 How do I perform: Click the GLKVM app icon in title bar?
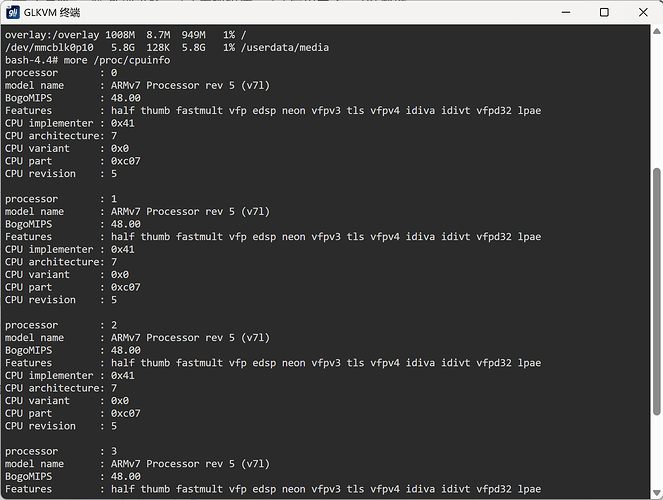tap(13, 12)
